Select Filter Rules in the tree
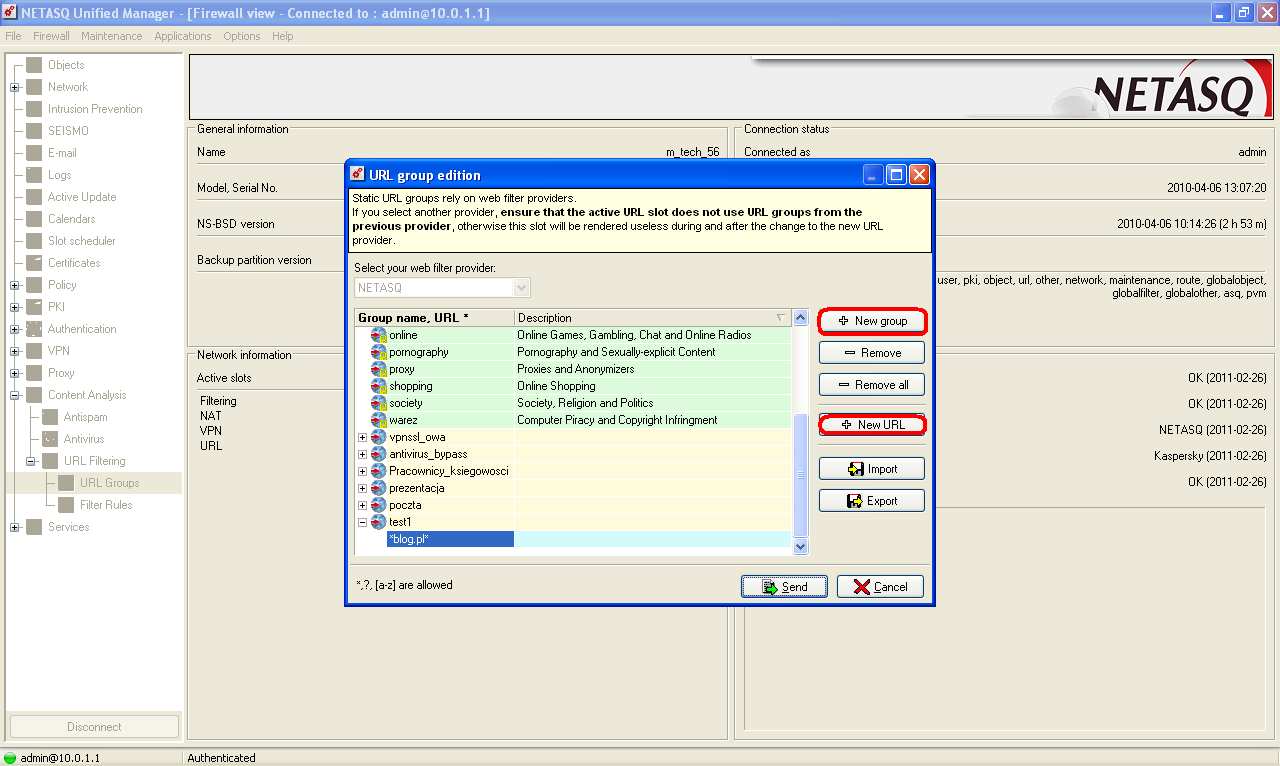1280x766 pixels. tap(106, 505)
